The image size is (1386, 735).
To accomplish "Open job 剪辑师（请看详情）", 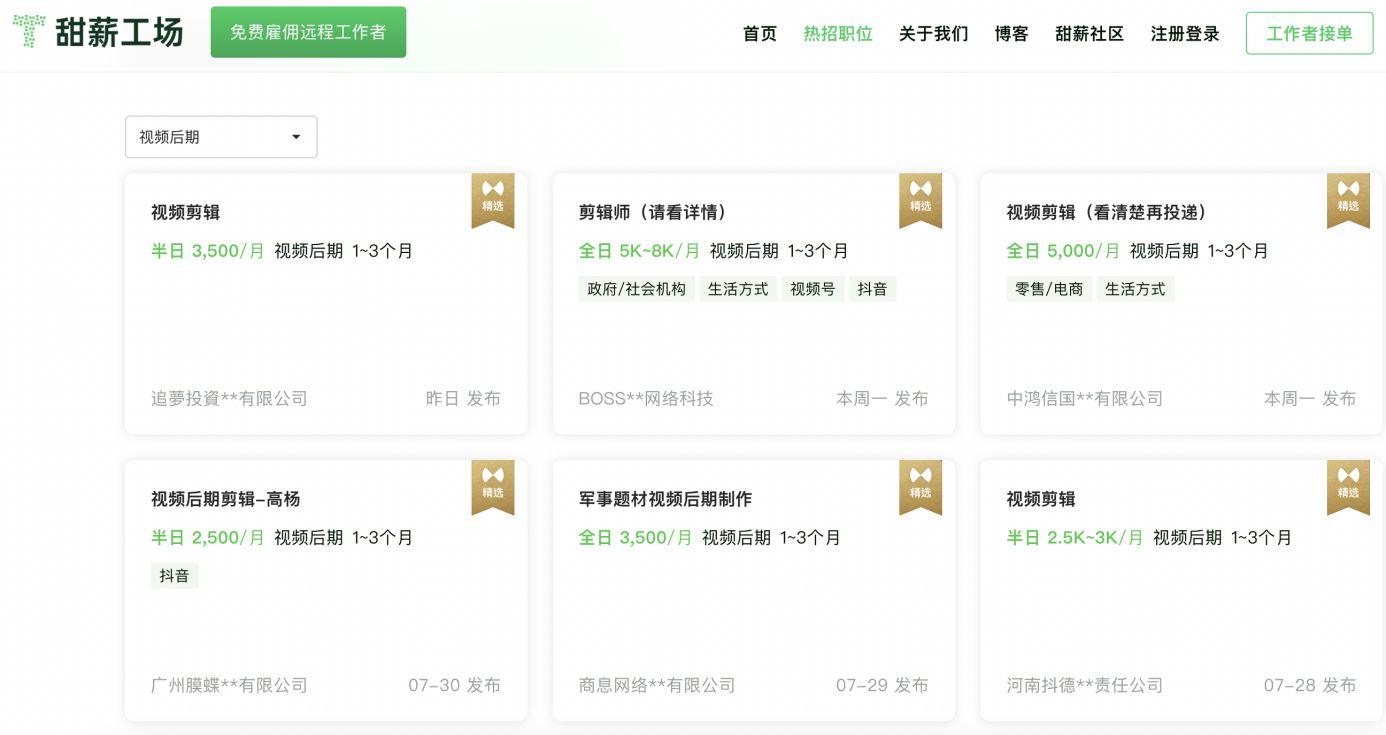I will (x=654, y=212).
